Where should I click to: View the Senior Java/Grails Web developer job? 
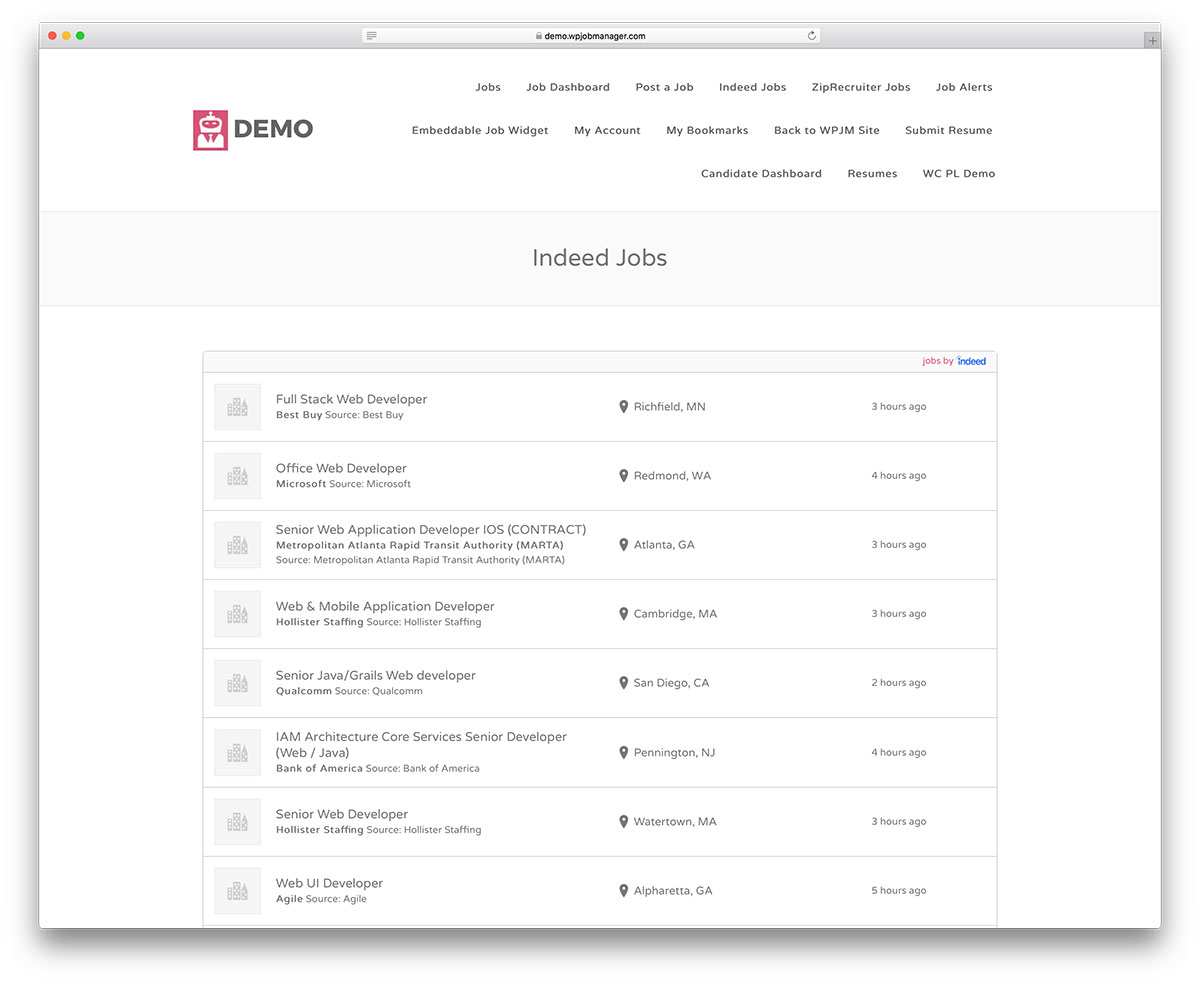tap(376, 675)
